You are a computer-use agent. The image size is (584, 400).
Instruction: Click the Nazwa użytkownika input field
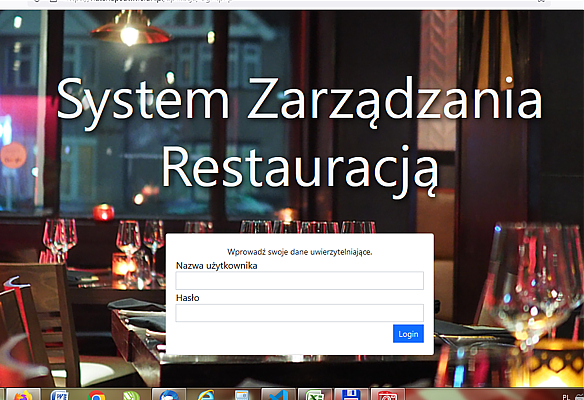[x=299, y=280]
